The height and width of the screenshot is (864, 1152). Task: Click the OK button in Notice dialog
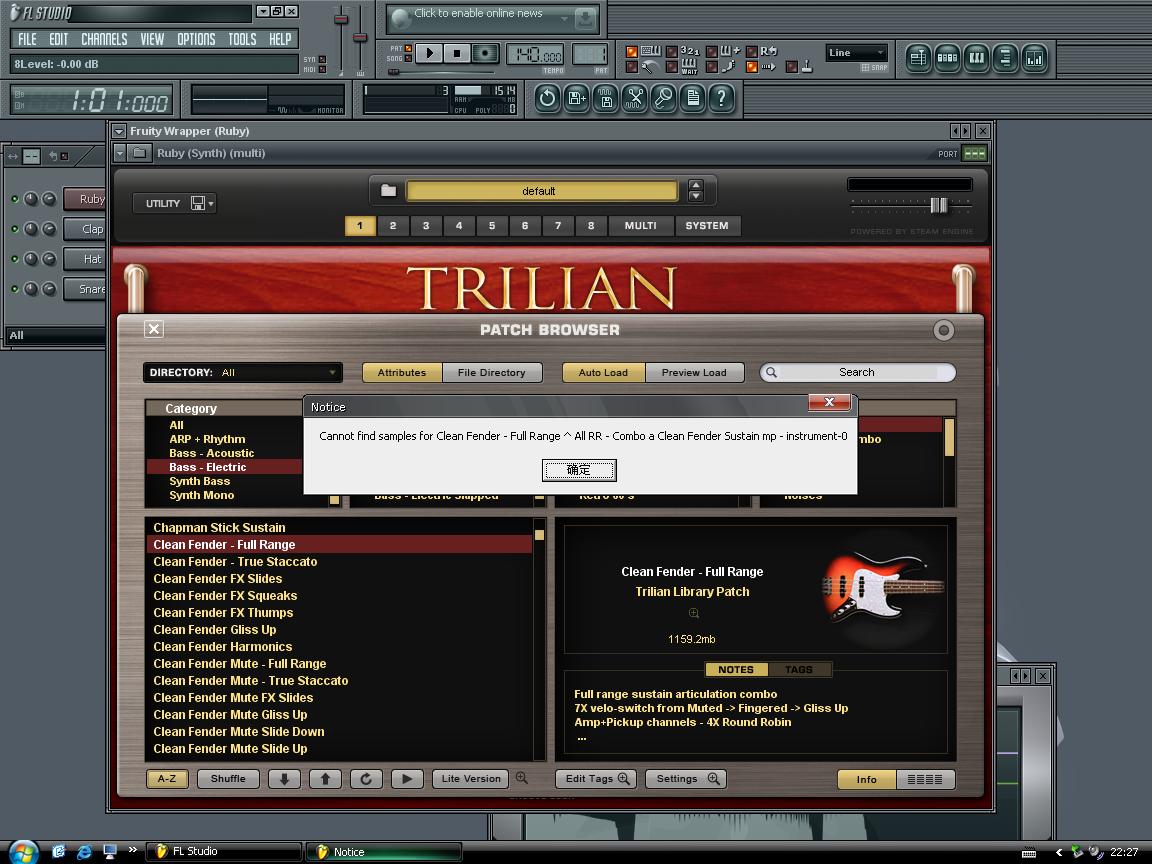click(579, 470)
